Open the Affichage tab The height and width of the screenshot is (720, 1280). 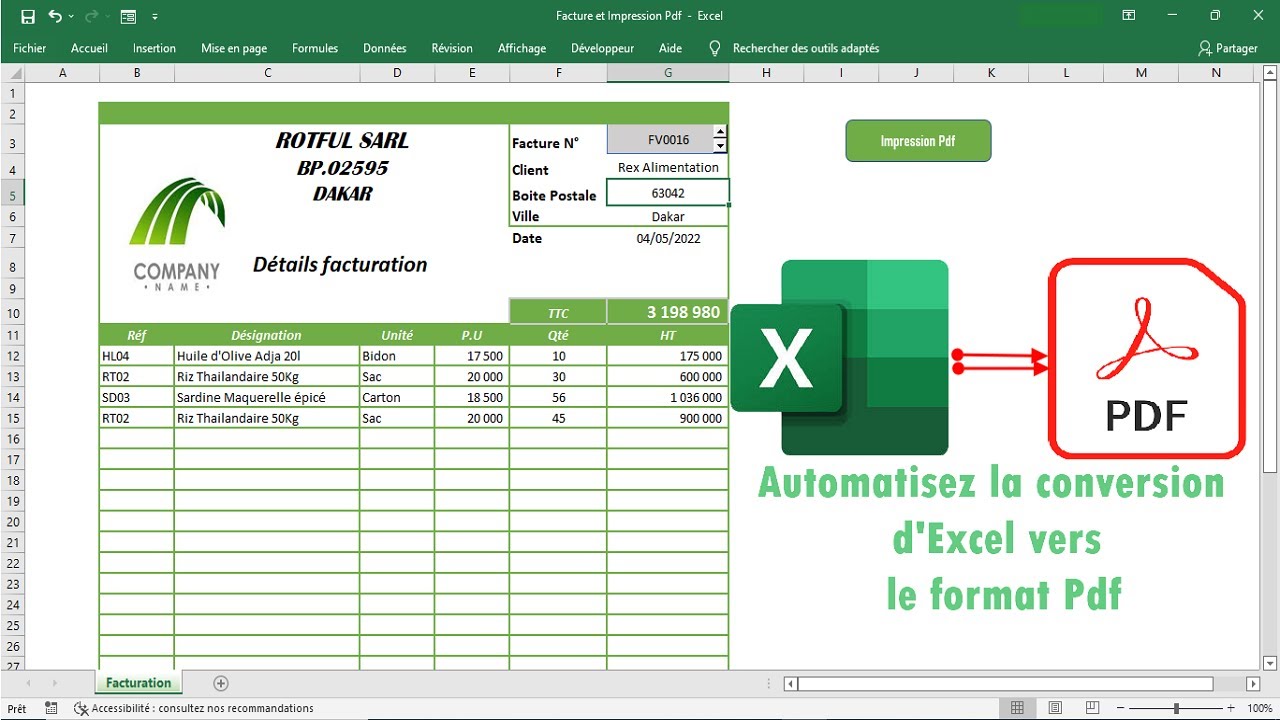coord(522,48)
